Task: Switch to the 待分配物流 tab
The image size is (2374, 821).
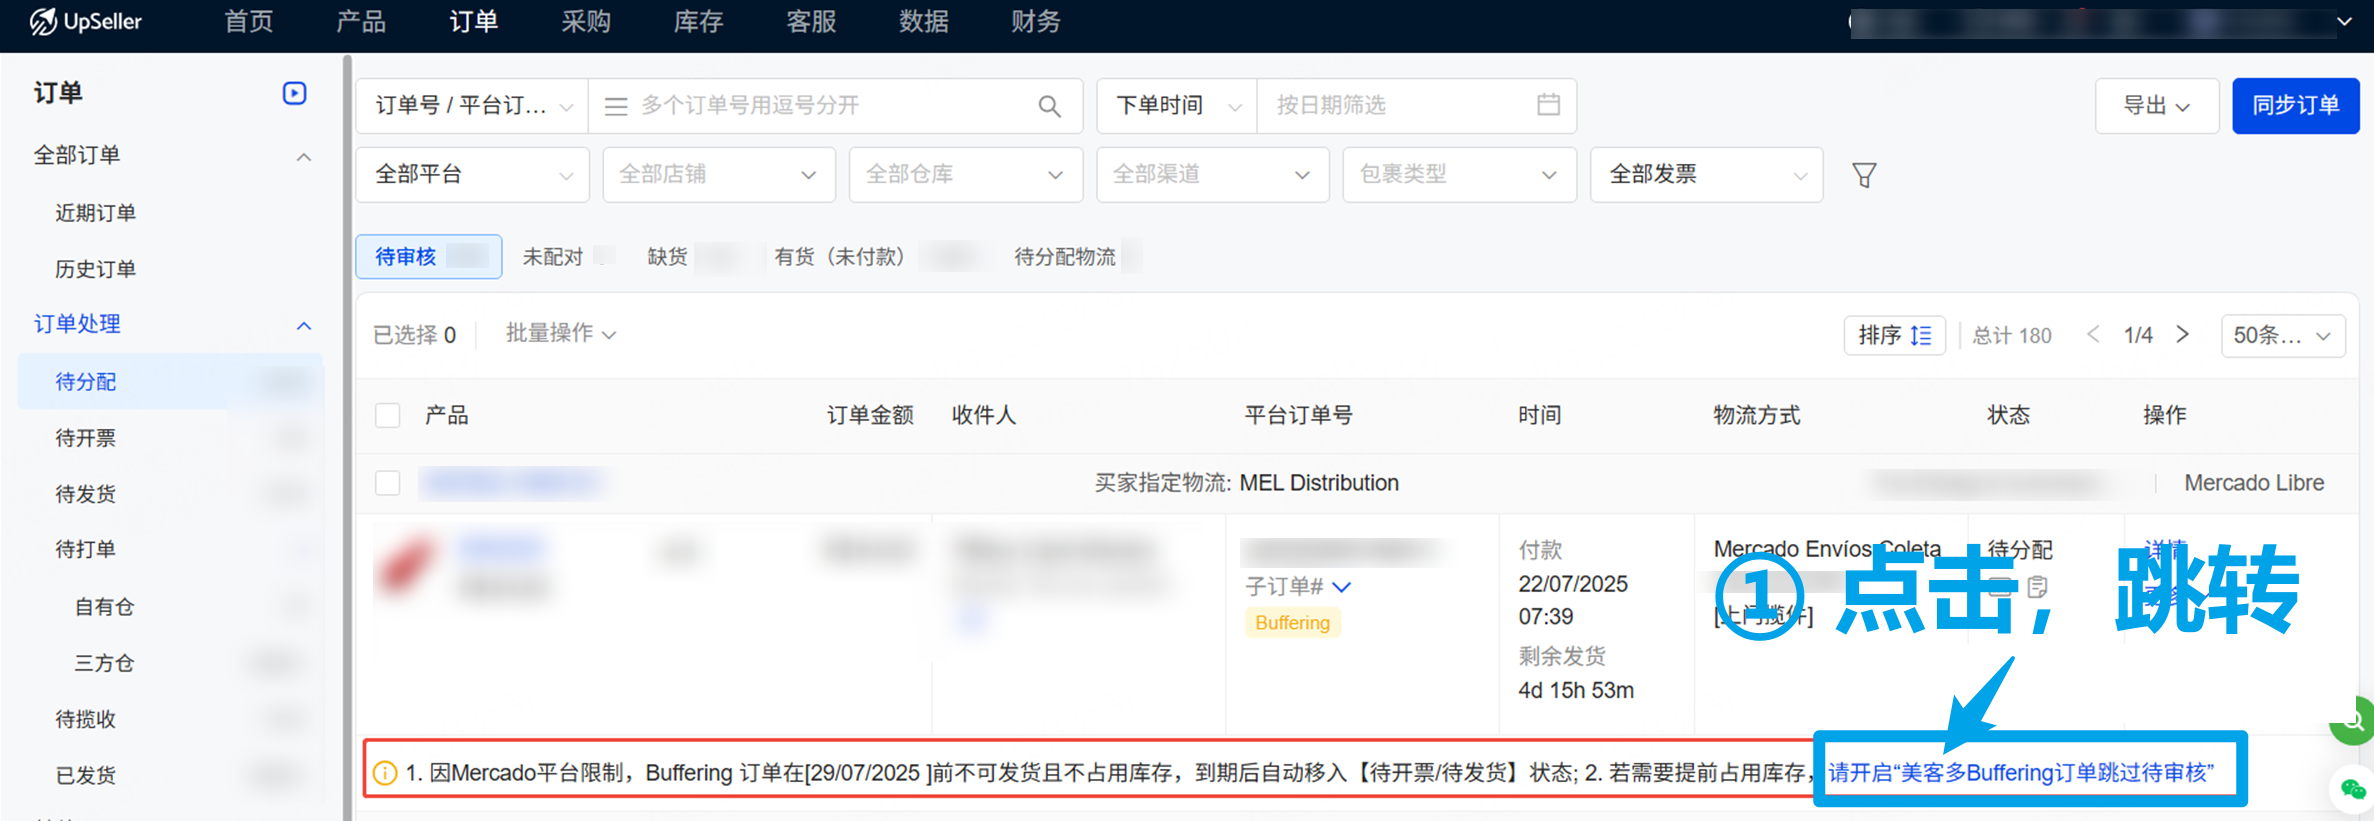Action: point(1065,257)
